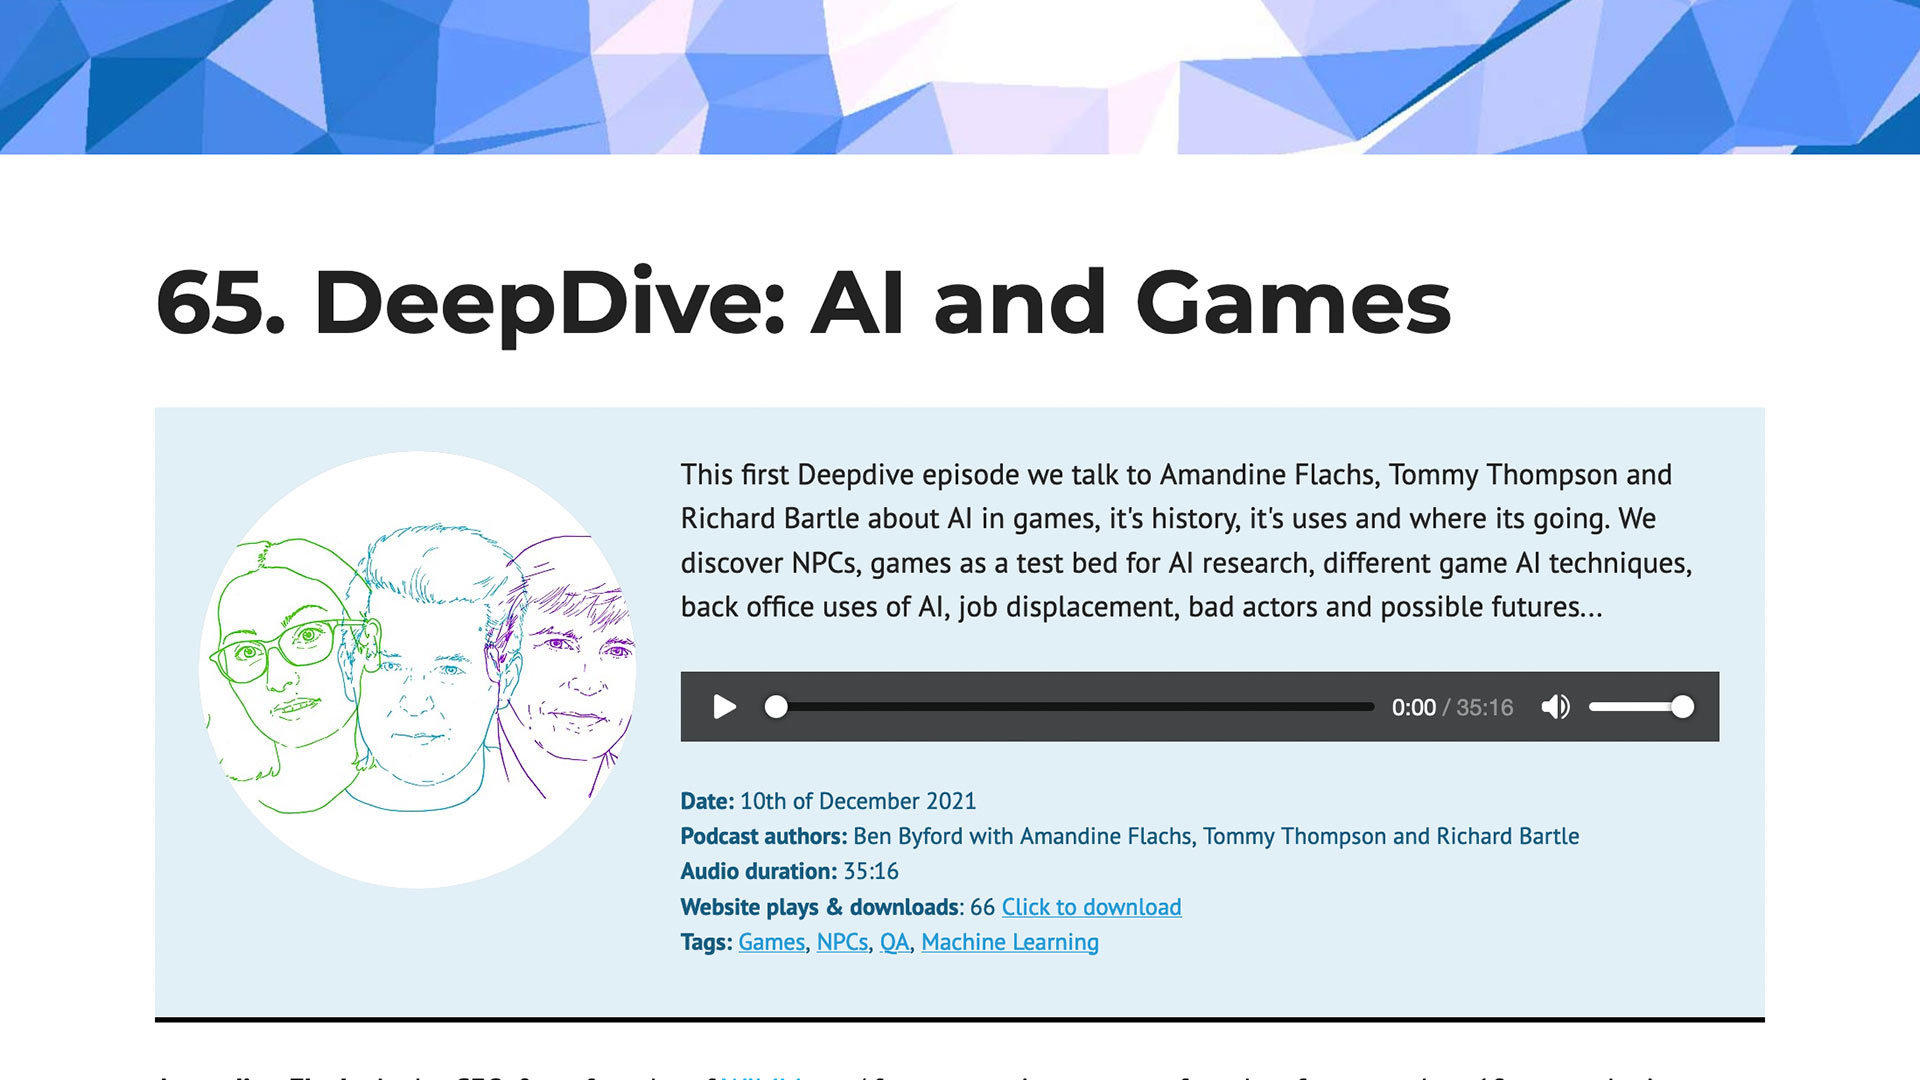Mute audio using the speaker icon
1920x1080 pixels.
coord(1555,707)
